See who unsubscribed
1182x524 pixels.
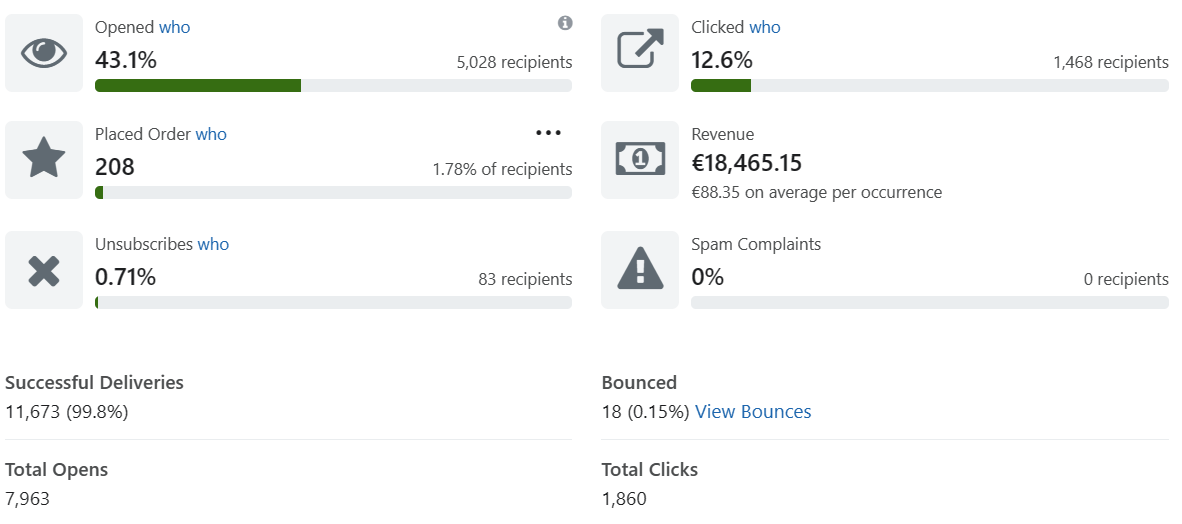(213, 244)
